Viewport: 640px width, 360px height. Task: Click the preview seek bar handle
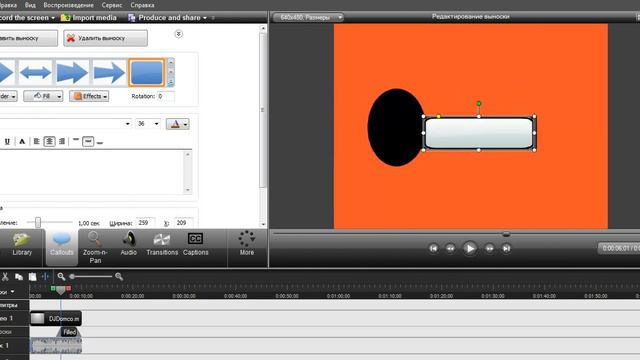(506, 234)
